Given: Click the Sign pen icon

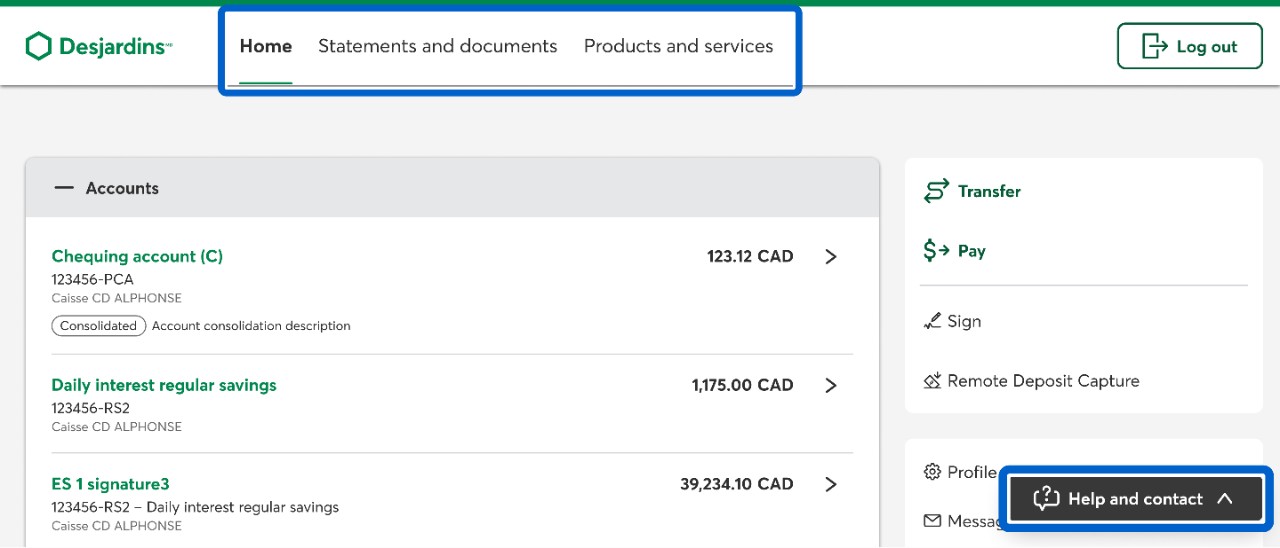Looking at the screenshot, I should (x=932, y=321).
